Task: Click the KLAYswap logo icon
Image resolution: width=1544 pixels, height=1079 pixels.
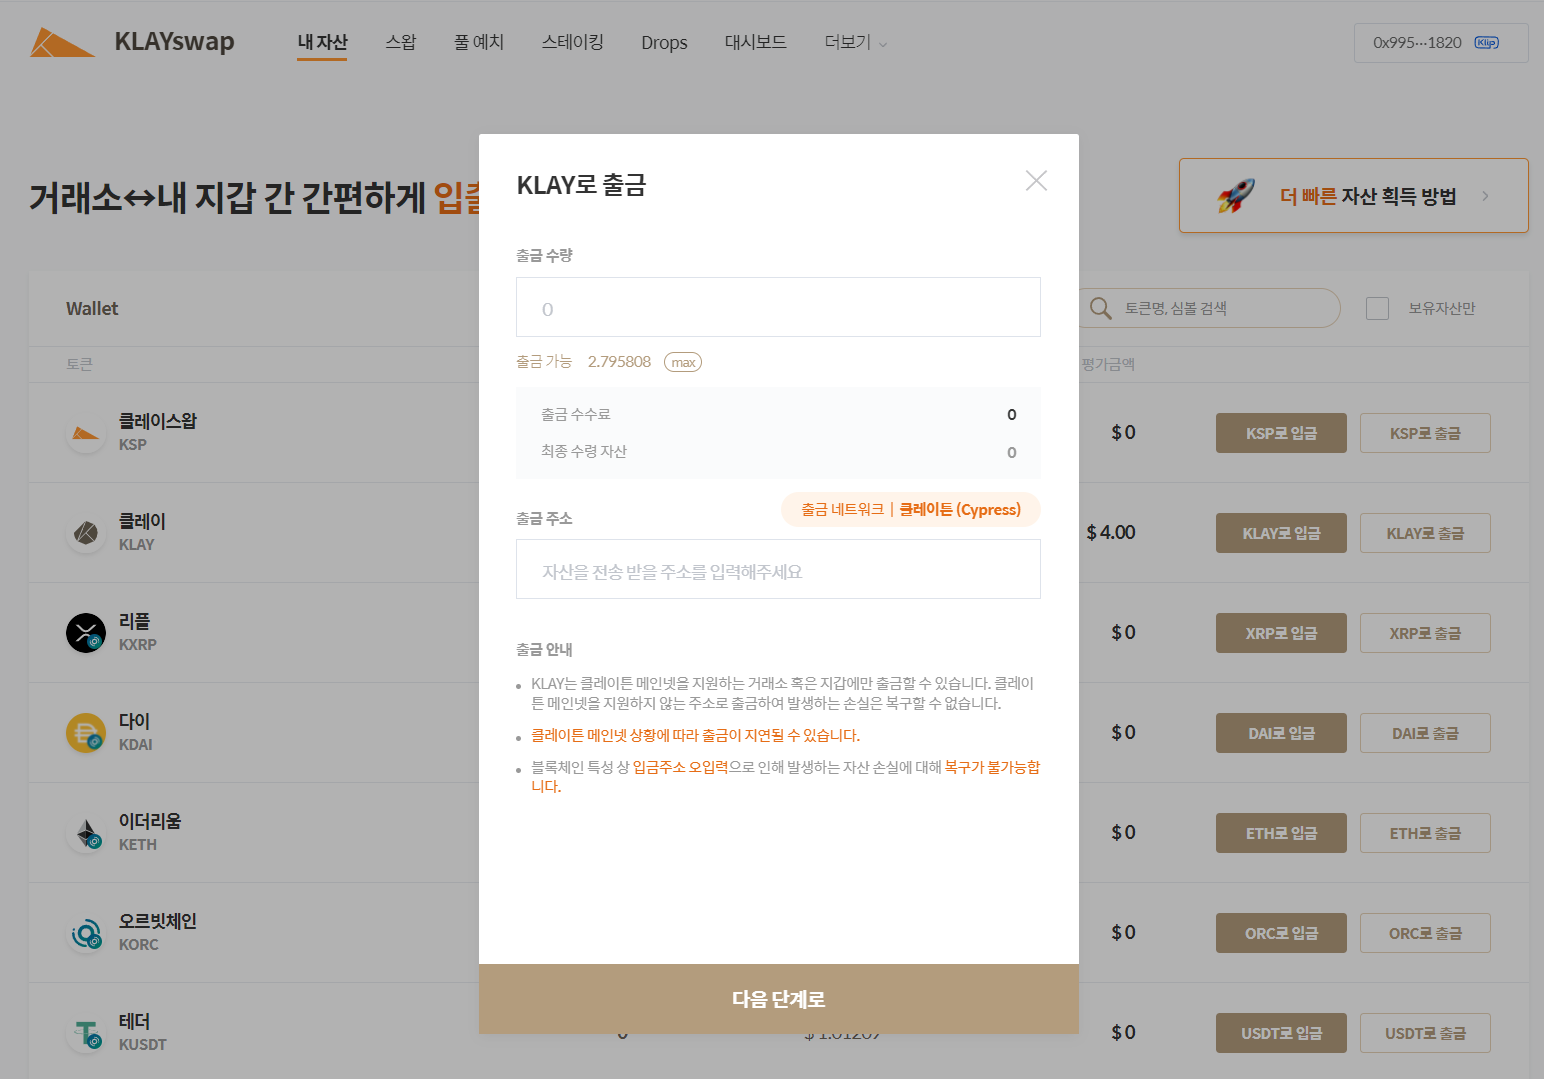Action: pos(62,42)
